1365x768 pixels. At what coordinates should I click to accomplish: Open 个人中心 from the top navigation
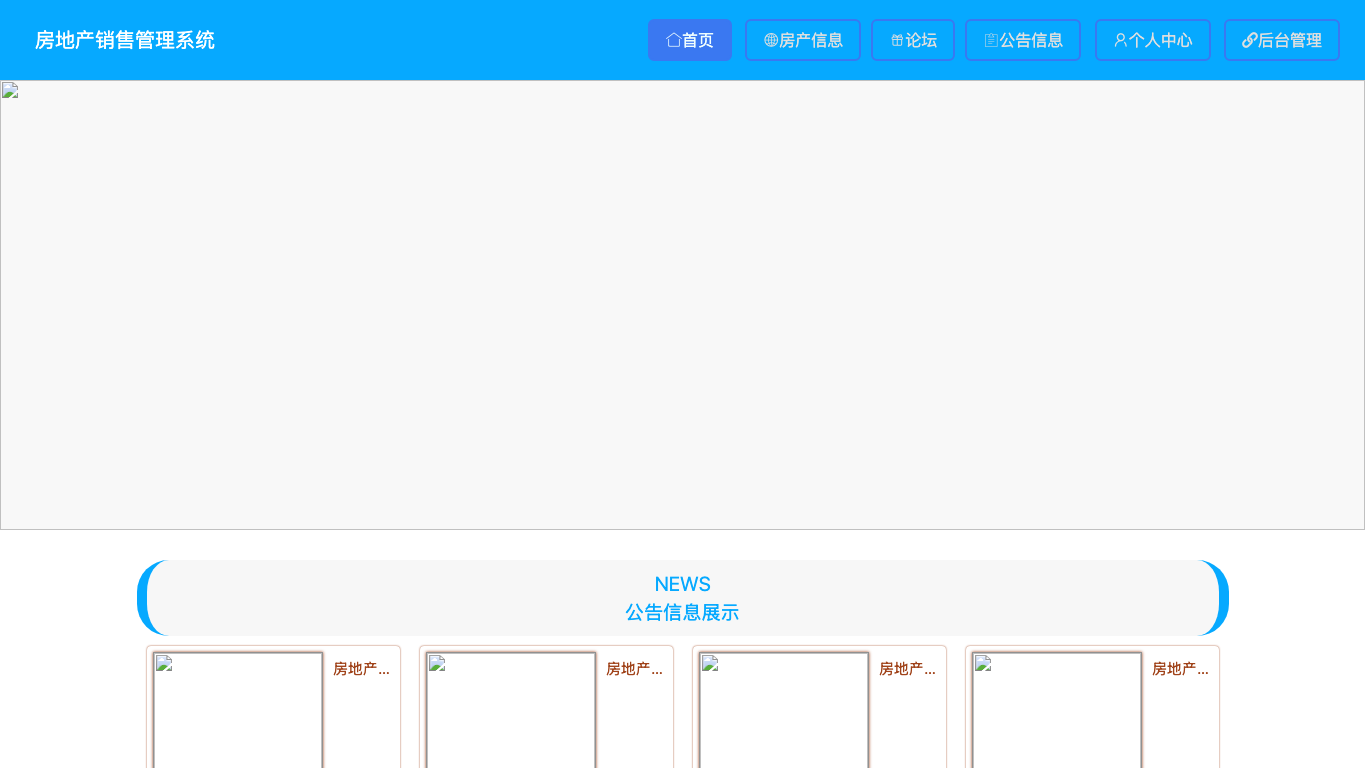(x=1153, y=40)
